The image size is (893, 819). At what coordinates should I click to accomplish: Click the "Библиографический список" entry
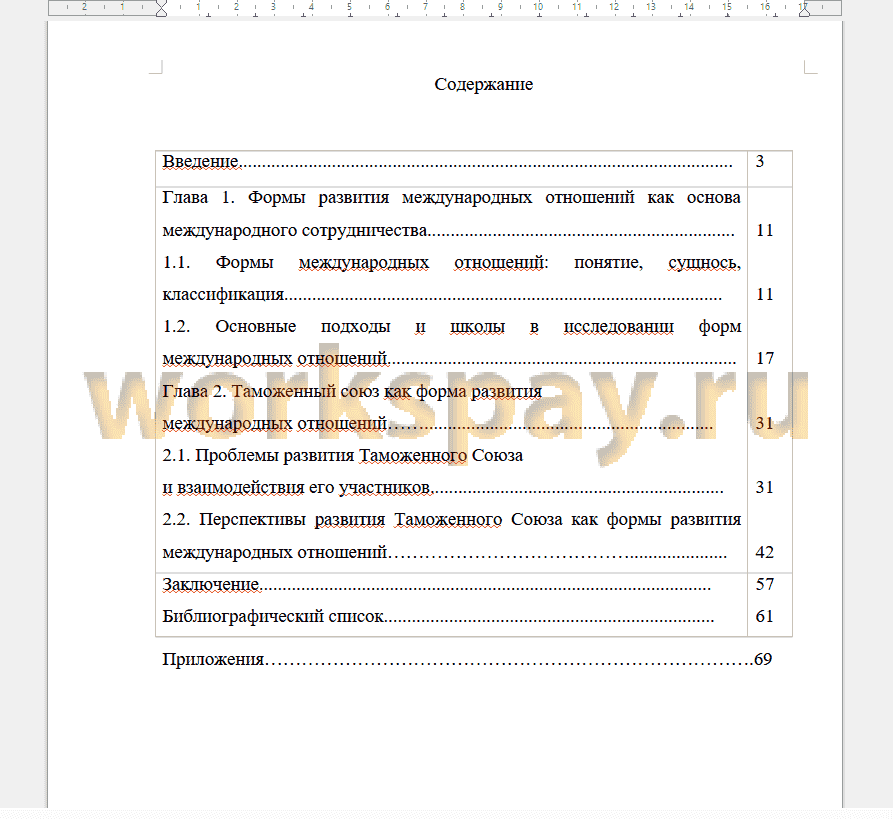273,616
